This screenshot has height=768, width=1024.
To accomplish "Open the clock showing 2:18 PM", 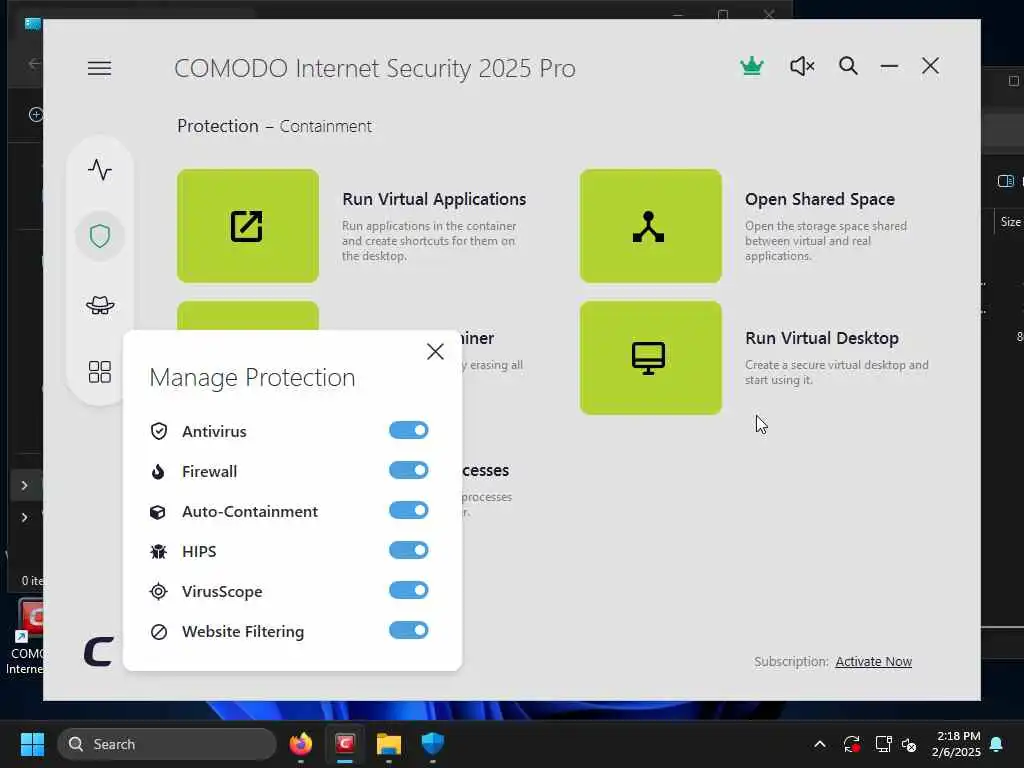I will tap(956, 744).
